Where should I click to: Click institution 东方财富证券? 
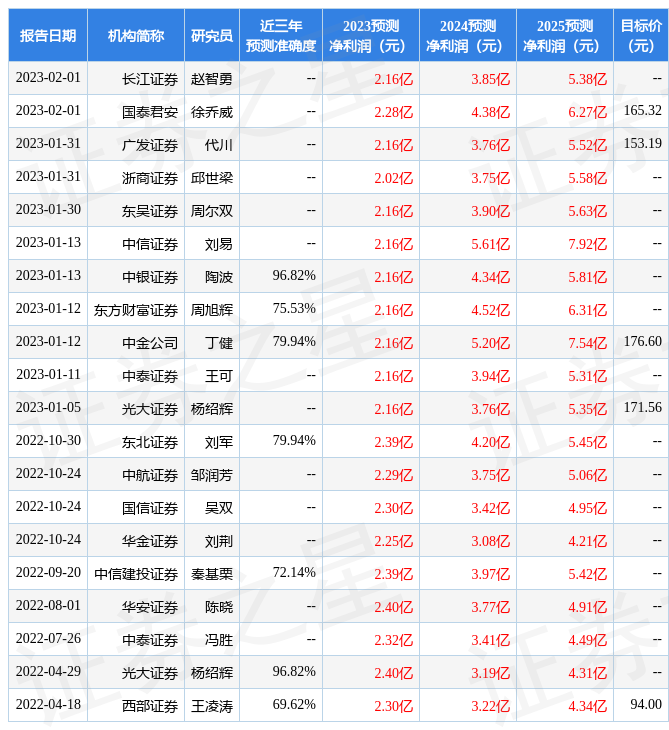click(136, 311)
